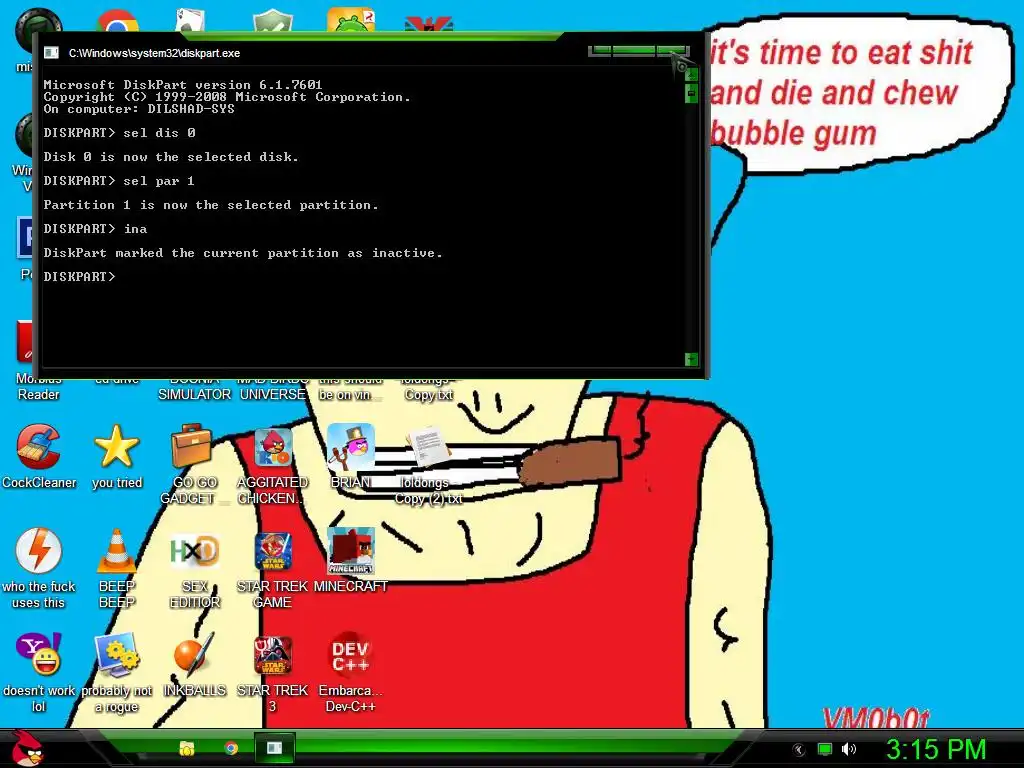This screenshot has width=1024, height=768.
Task: Click the green network tray icon
Action: pyautogui.click(x=825, y=749)
